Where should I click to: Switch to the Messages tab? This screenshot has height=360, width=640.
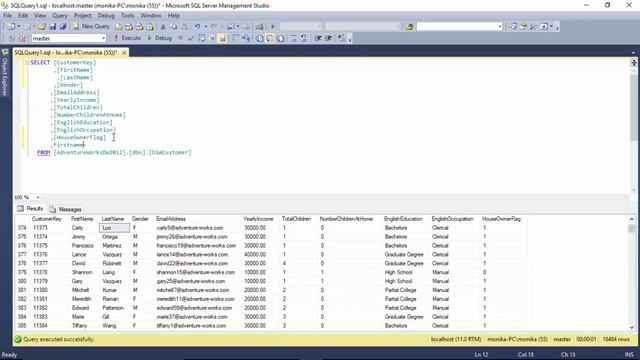coord(66,209)
